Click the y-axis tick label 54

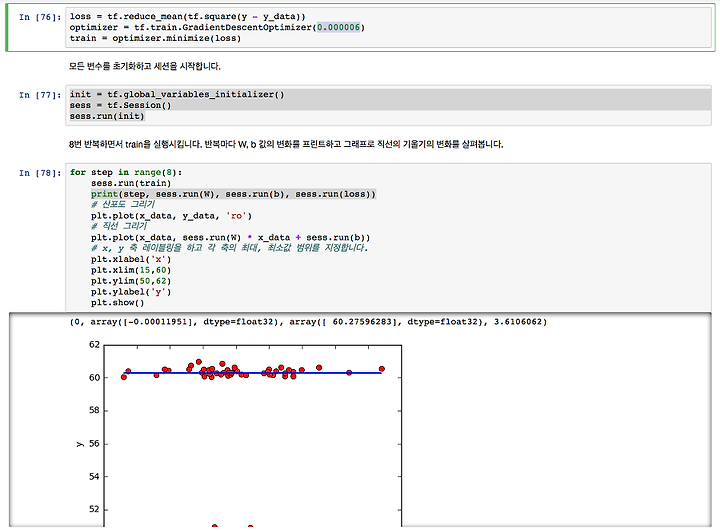94,476
